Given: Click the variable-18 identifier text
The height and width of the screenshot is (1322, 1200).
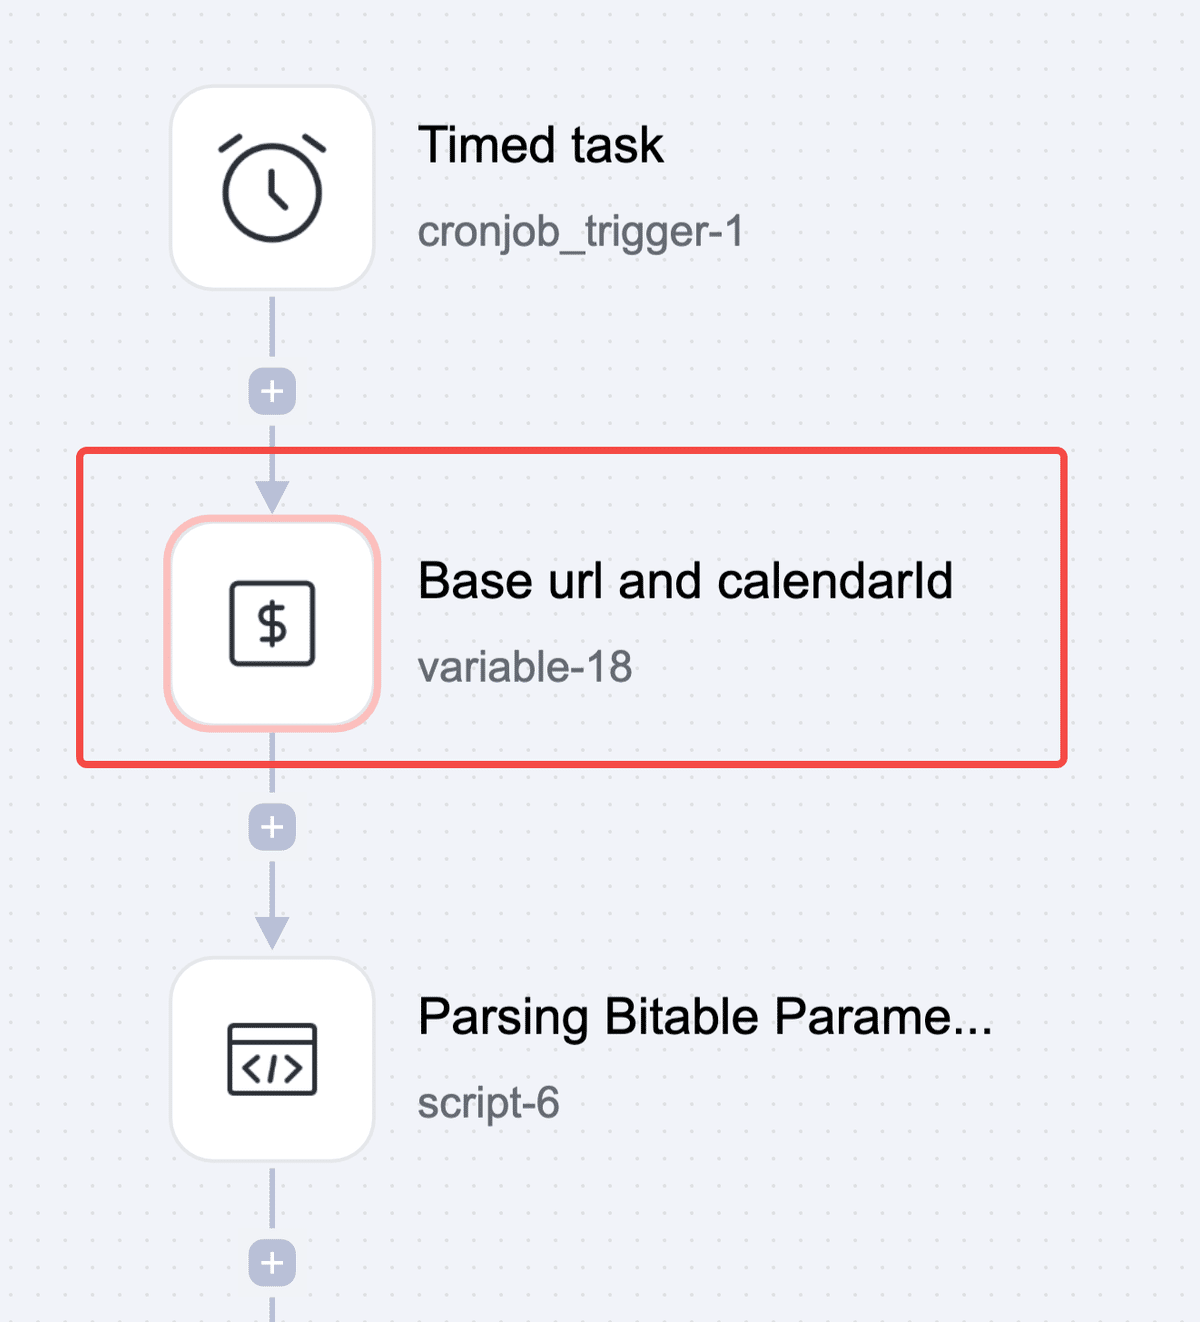Looking at the screenshot, I should coord(525,667).
